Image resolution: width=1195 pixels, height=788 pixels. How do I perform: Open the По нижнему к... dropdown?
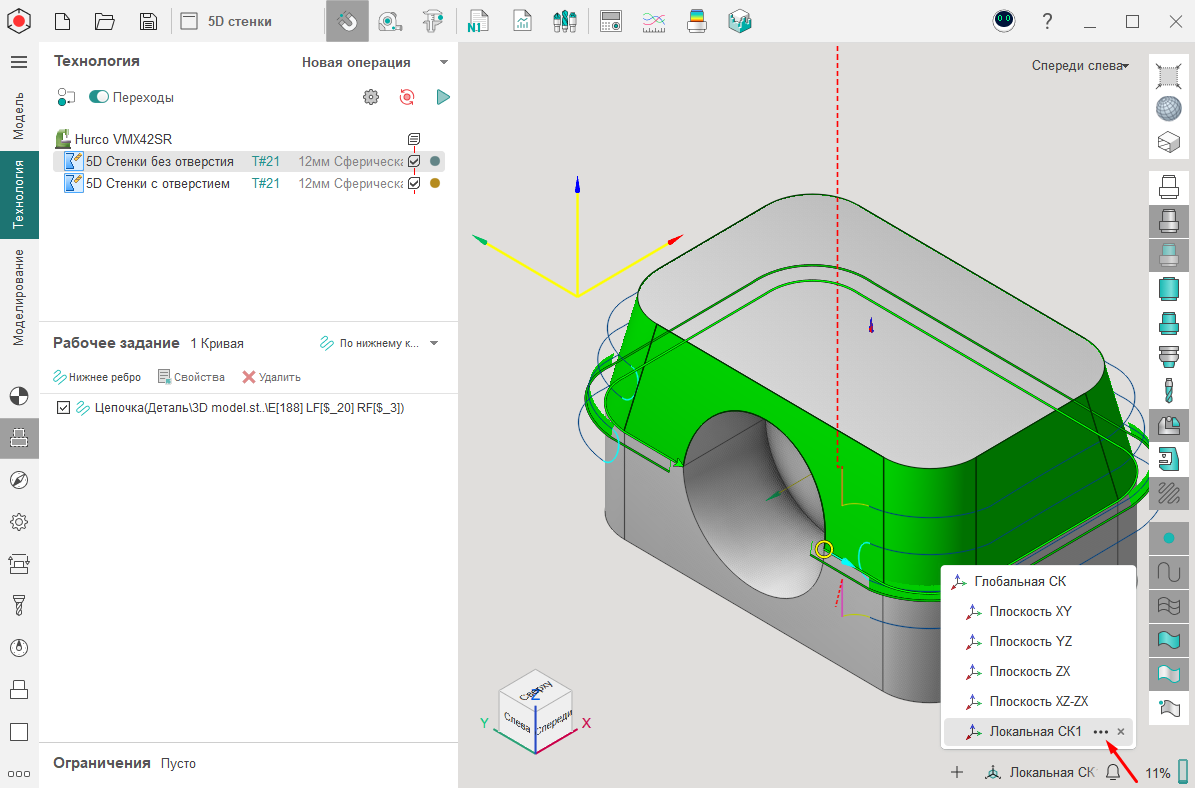click(x=433, y=343)
